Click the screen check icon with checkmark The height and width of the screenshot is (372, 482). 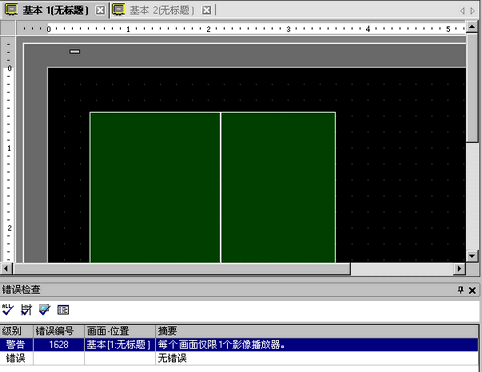click(45, 310)
